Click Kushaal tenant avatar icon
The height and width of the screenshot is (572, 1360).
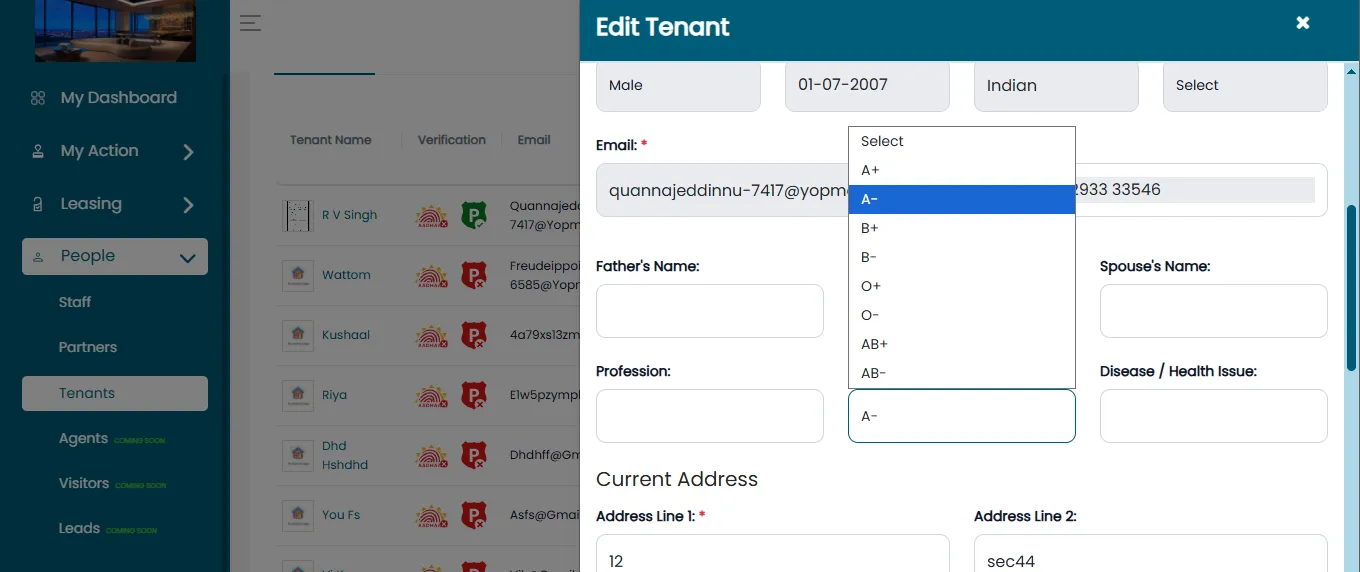click(298, 335)
